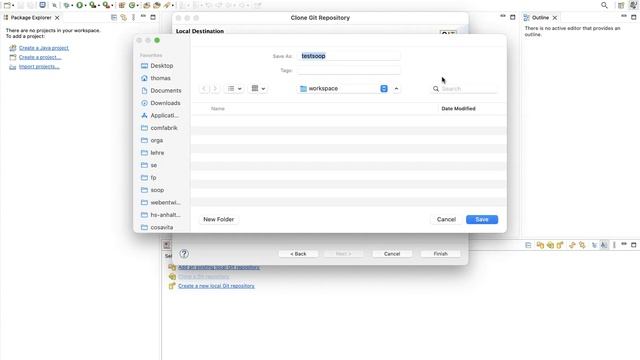The image size is (640, 360).
Task: Click the Link with Selection icon in Git toolbar
Action: point(582,245)
